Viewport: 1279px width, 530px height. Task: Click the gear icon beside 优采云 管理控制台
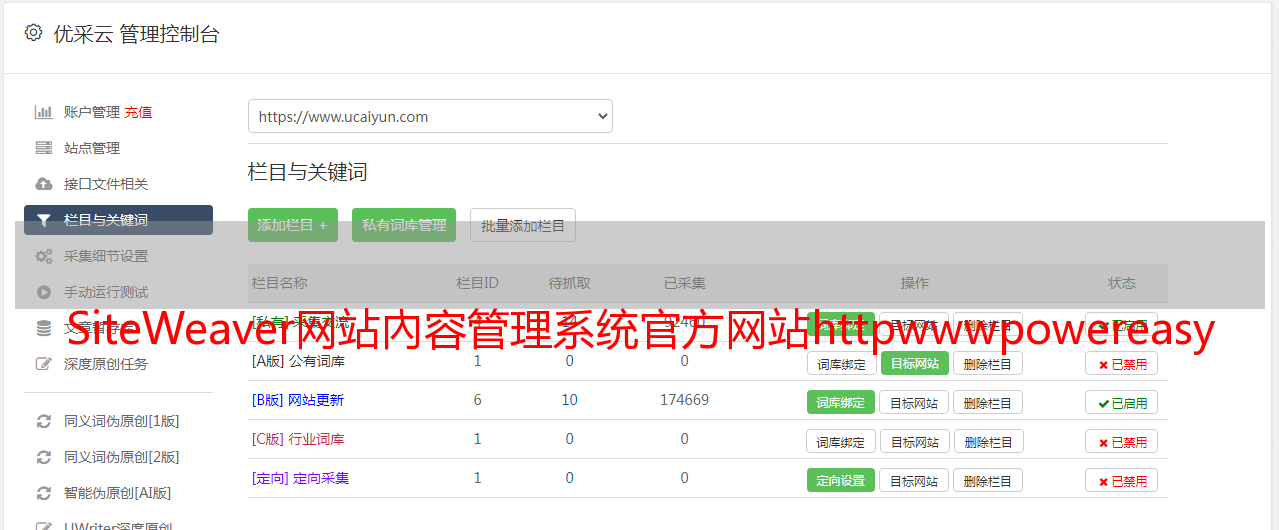coord(34,33)
